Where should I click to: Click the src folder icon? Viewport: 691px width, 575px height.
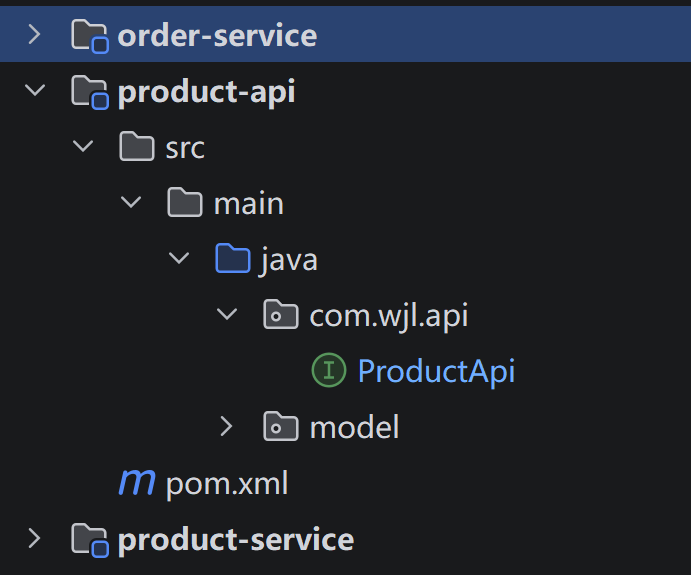[x=137, y=146]
